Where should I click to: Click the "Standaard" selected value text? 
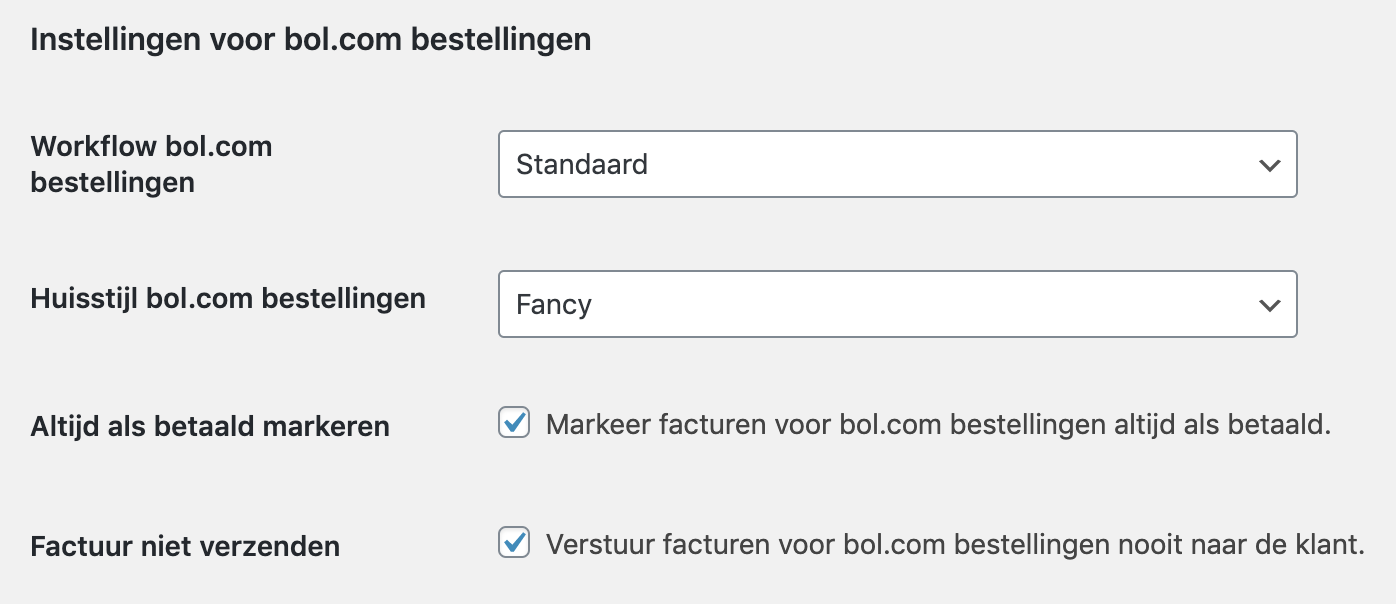(582, 165)
